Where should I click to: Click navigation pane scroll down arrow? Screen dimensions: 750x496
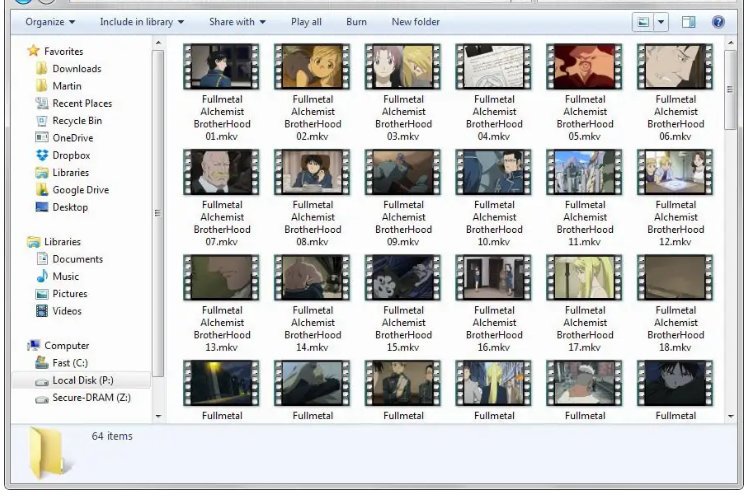(x=158, y=417)
